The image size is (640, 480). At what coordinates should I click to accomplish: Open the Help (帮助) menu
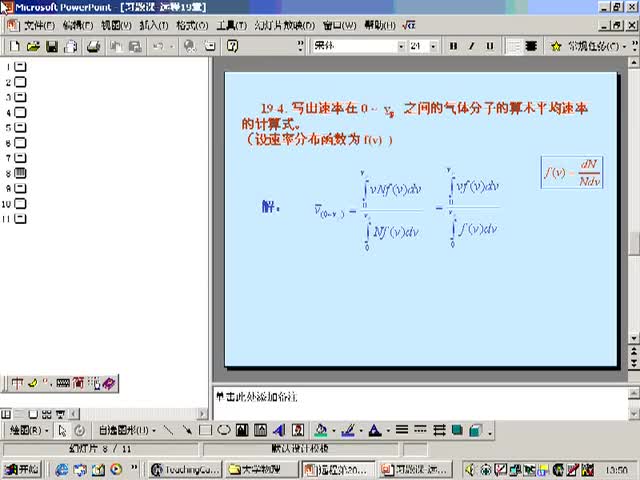click(380, 26)
